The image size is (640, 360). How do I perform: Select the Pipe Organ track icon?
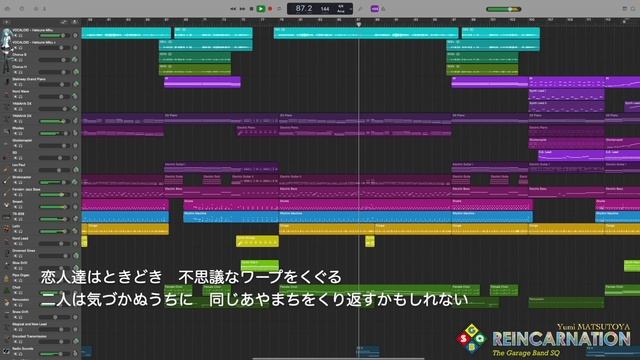6,278
